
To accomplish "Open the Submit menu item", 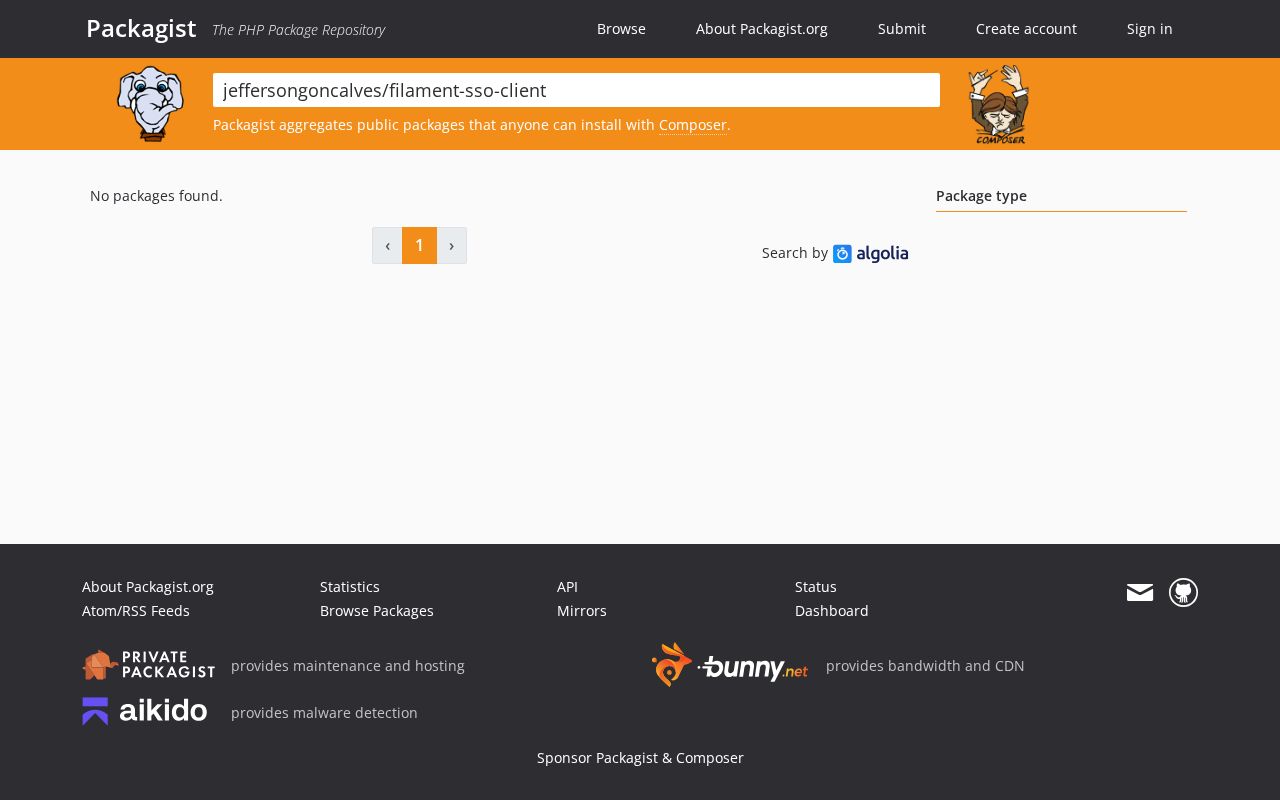I will pyautogui.click(x=902, y=29).
